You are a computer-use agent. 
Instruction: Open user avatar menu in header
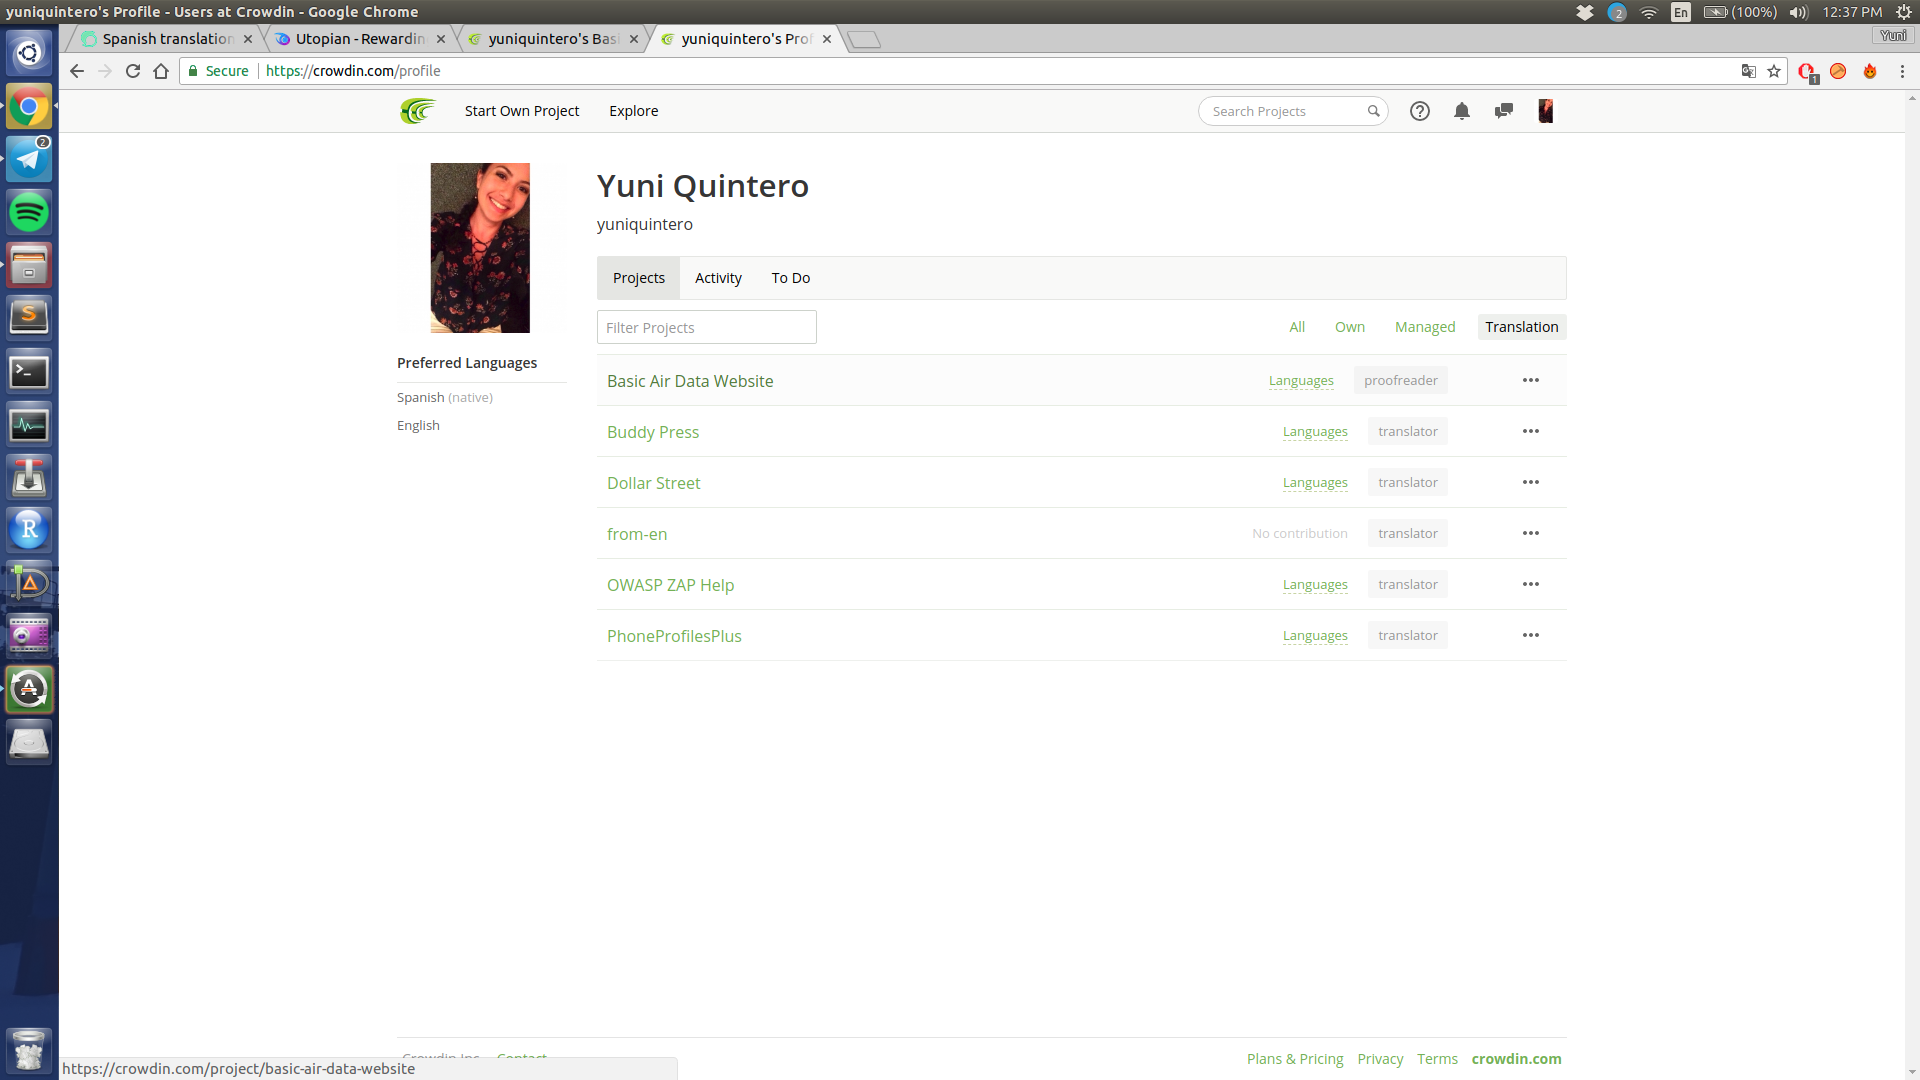pyautogui.click(x=1545, y=111)
